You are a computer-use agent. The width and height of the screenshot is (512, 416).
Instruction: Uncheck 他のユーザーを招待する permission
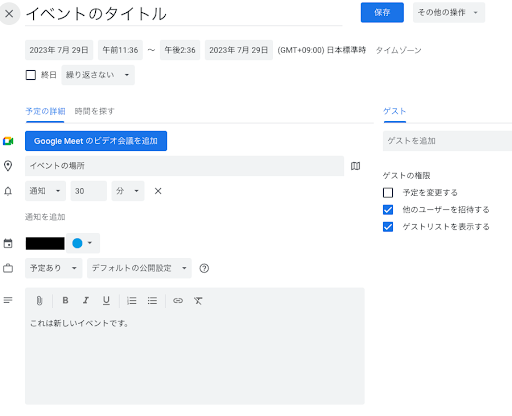[x=388, y=210]
